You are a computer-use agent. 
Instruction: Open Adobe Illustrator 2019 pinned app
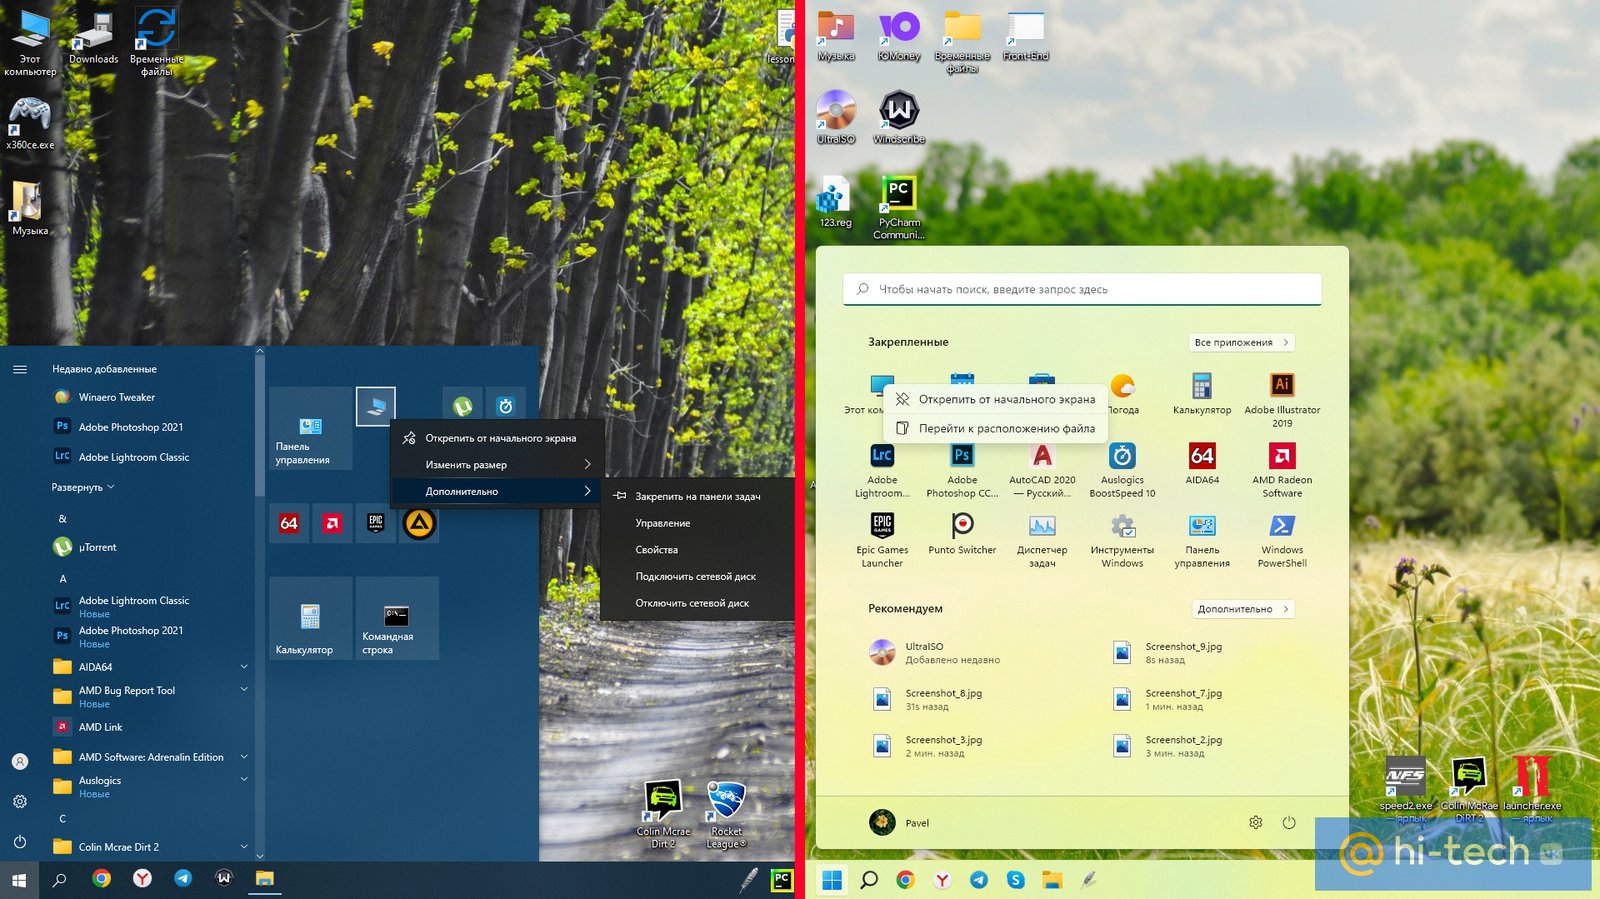click(1282, 400)
